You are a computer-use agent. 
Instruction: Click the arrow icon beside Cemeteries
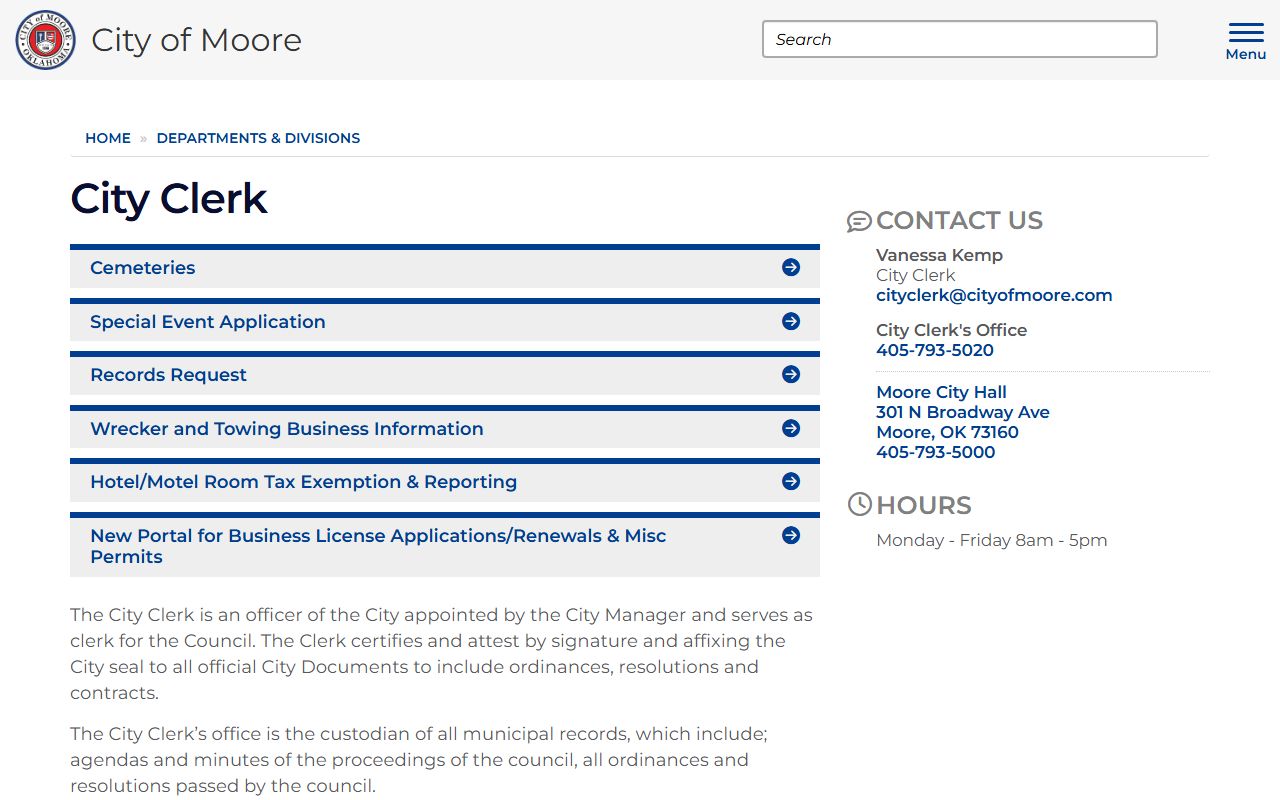pos(791,267)
